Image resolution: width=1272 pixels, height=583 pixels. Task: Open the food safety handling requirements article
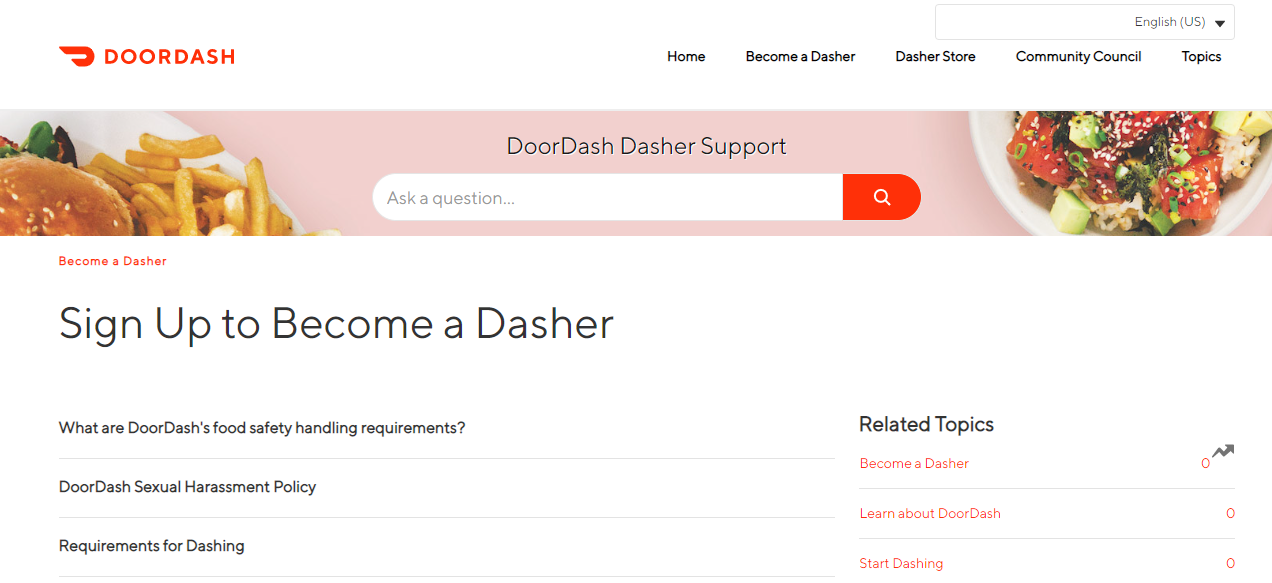[x=261, y=427]
